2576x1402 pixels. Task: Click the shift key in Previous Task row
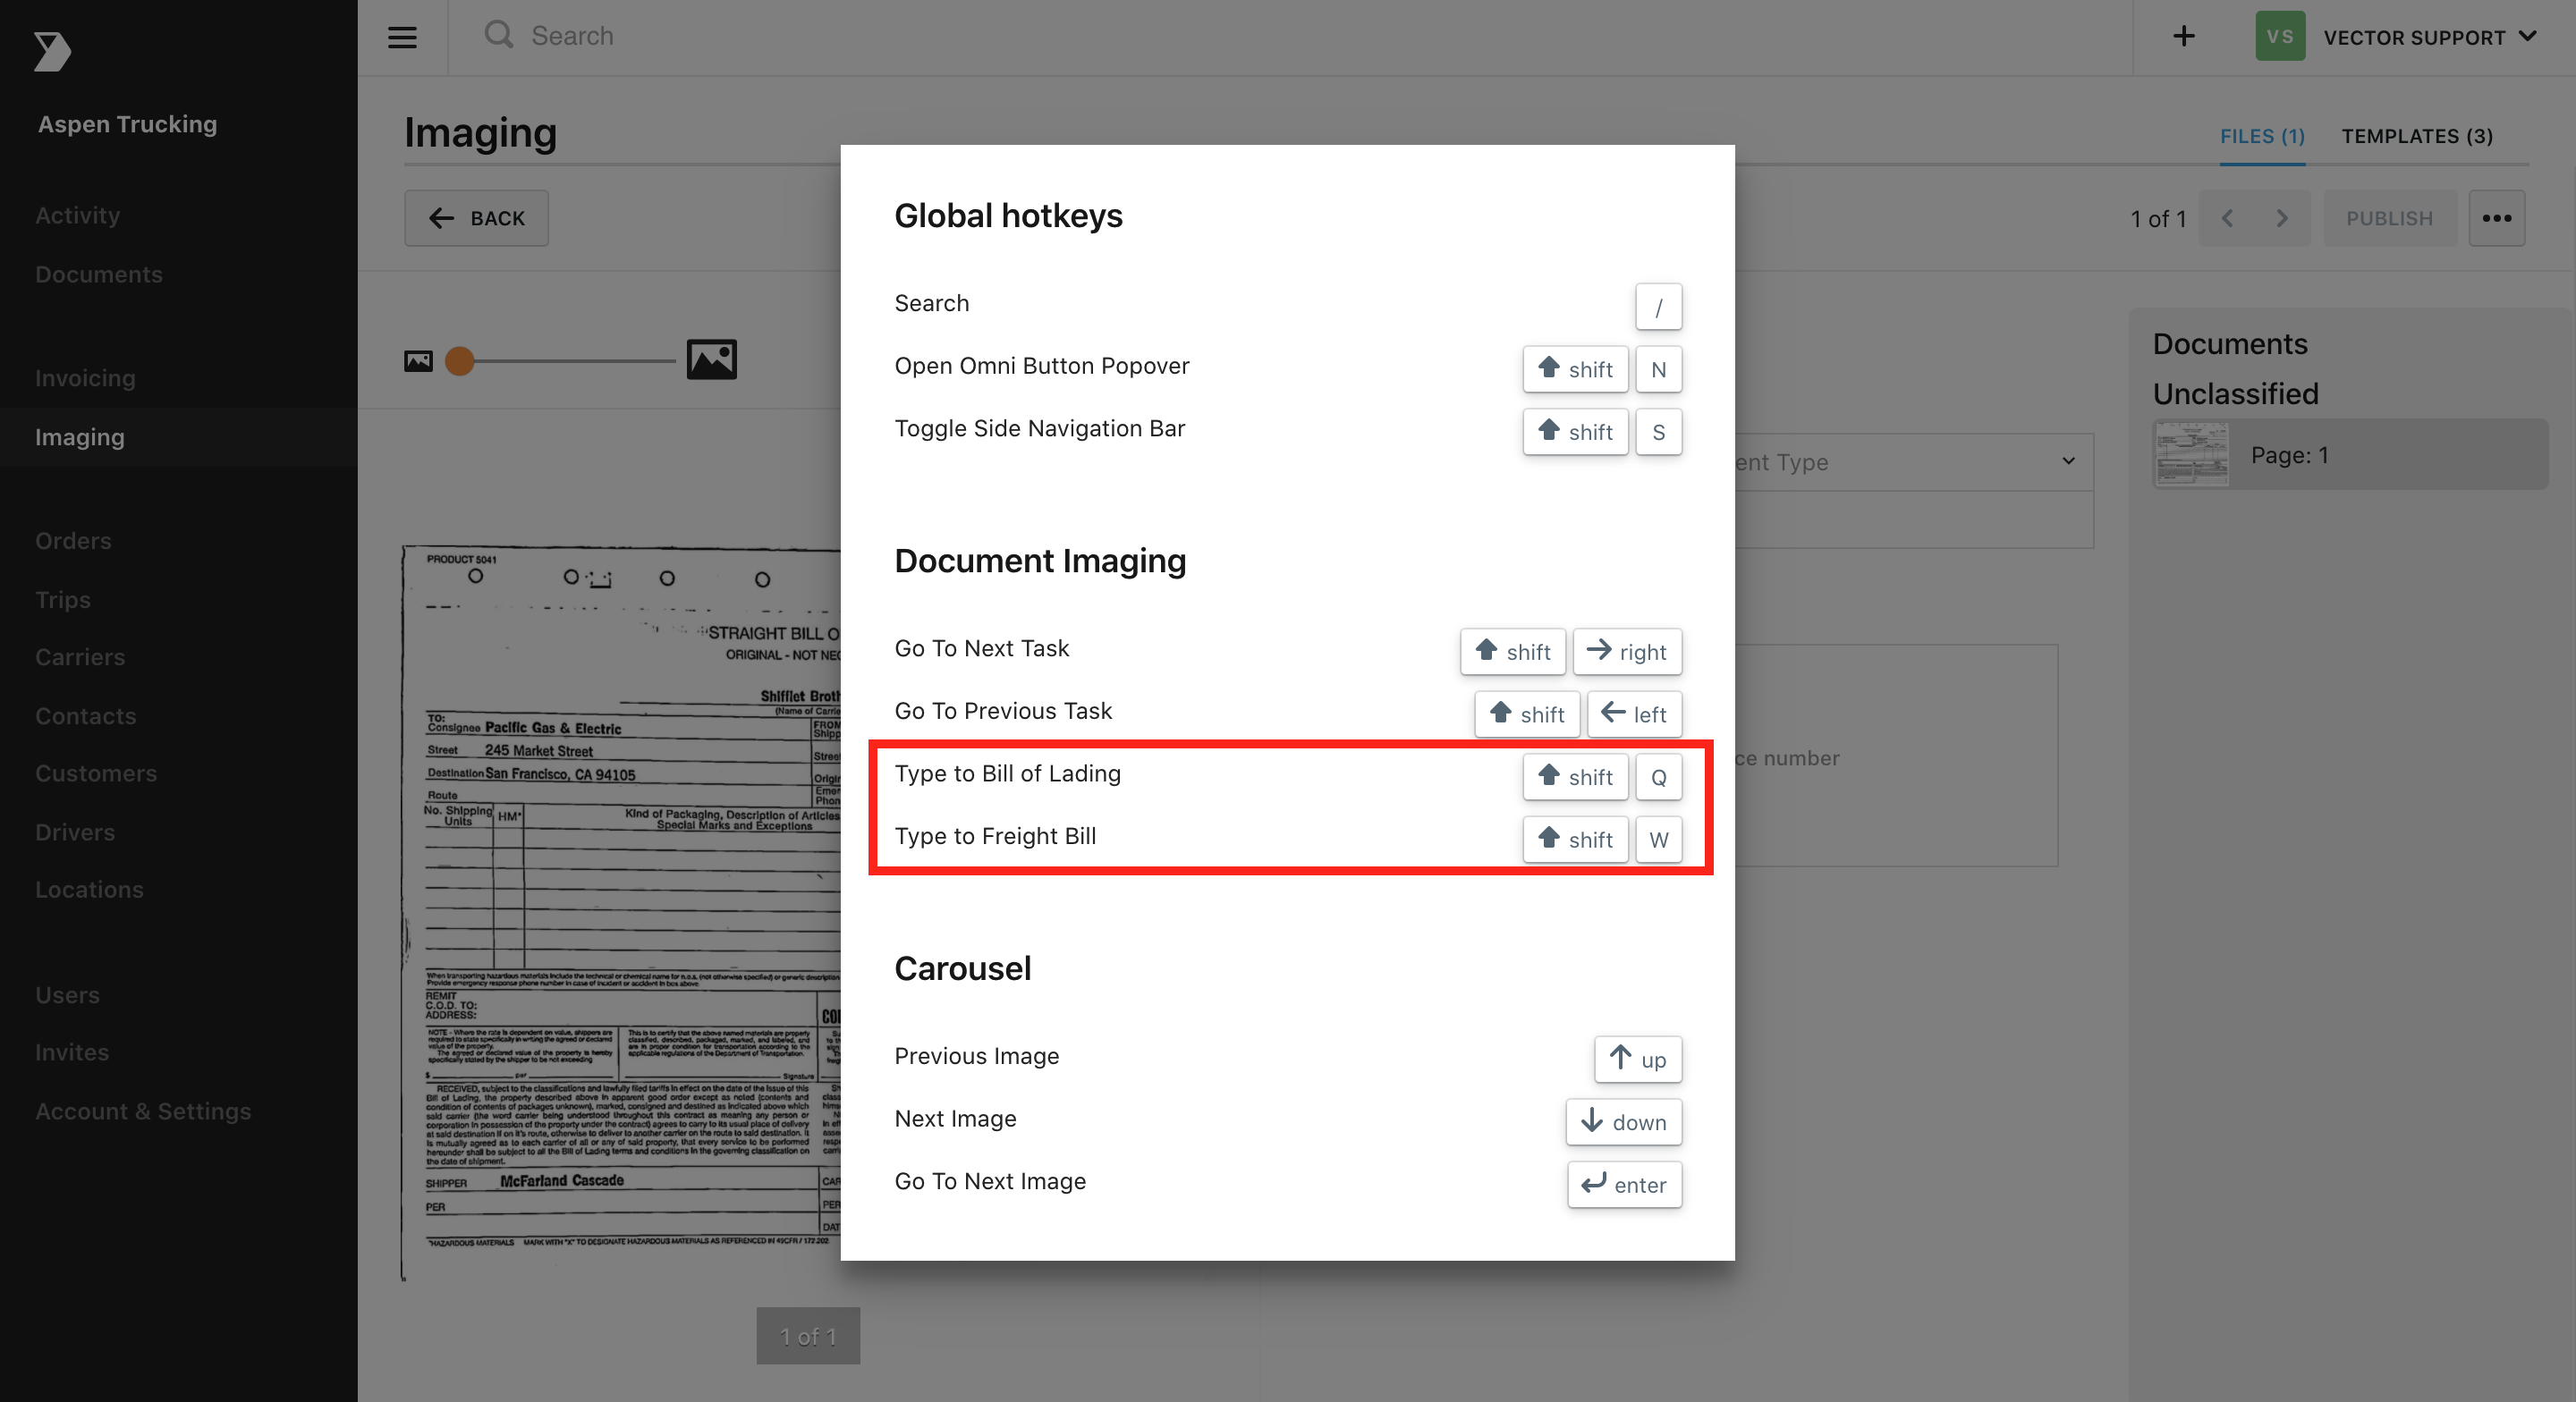1527,714
